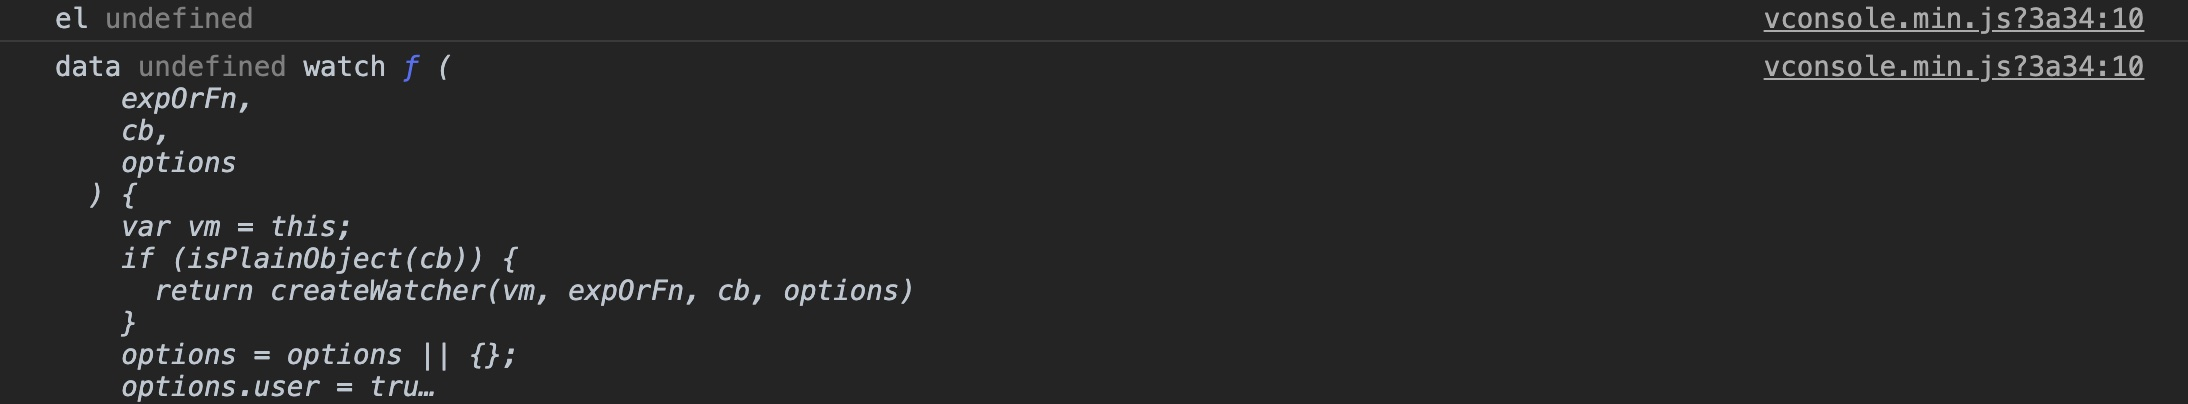Click the 'watch' text in the log
The image size is (2188, 404).
344,67
